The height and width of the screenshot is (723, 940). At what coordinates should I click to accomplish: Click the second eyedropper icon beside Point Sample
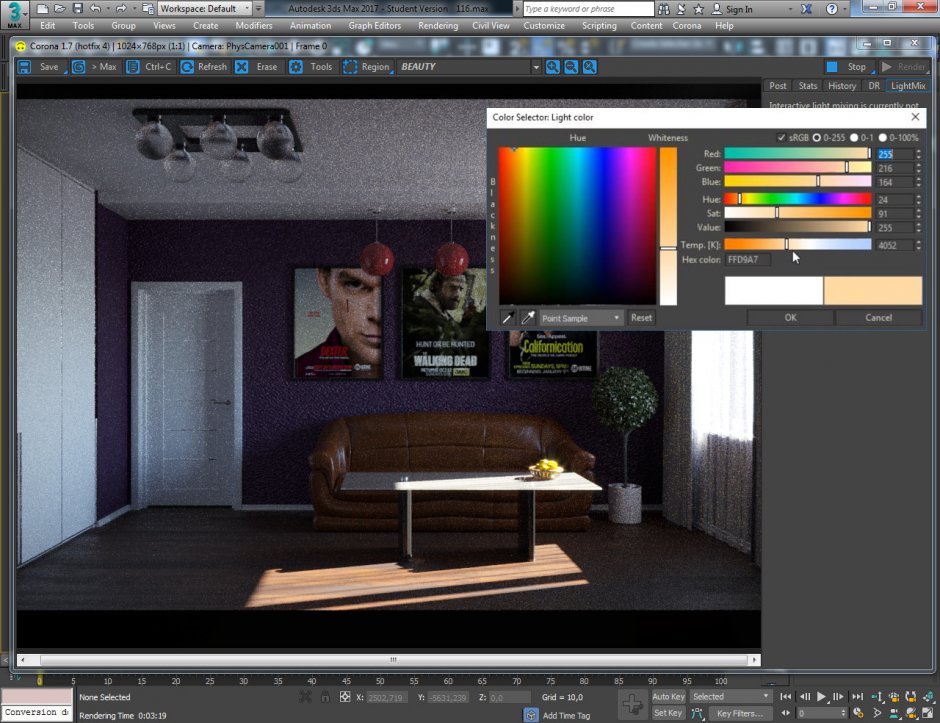(528, 318)
